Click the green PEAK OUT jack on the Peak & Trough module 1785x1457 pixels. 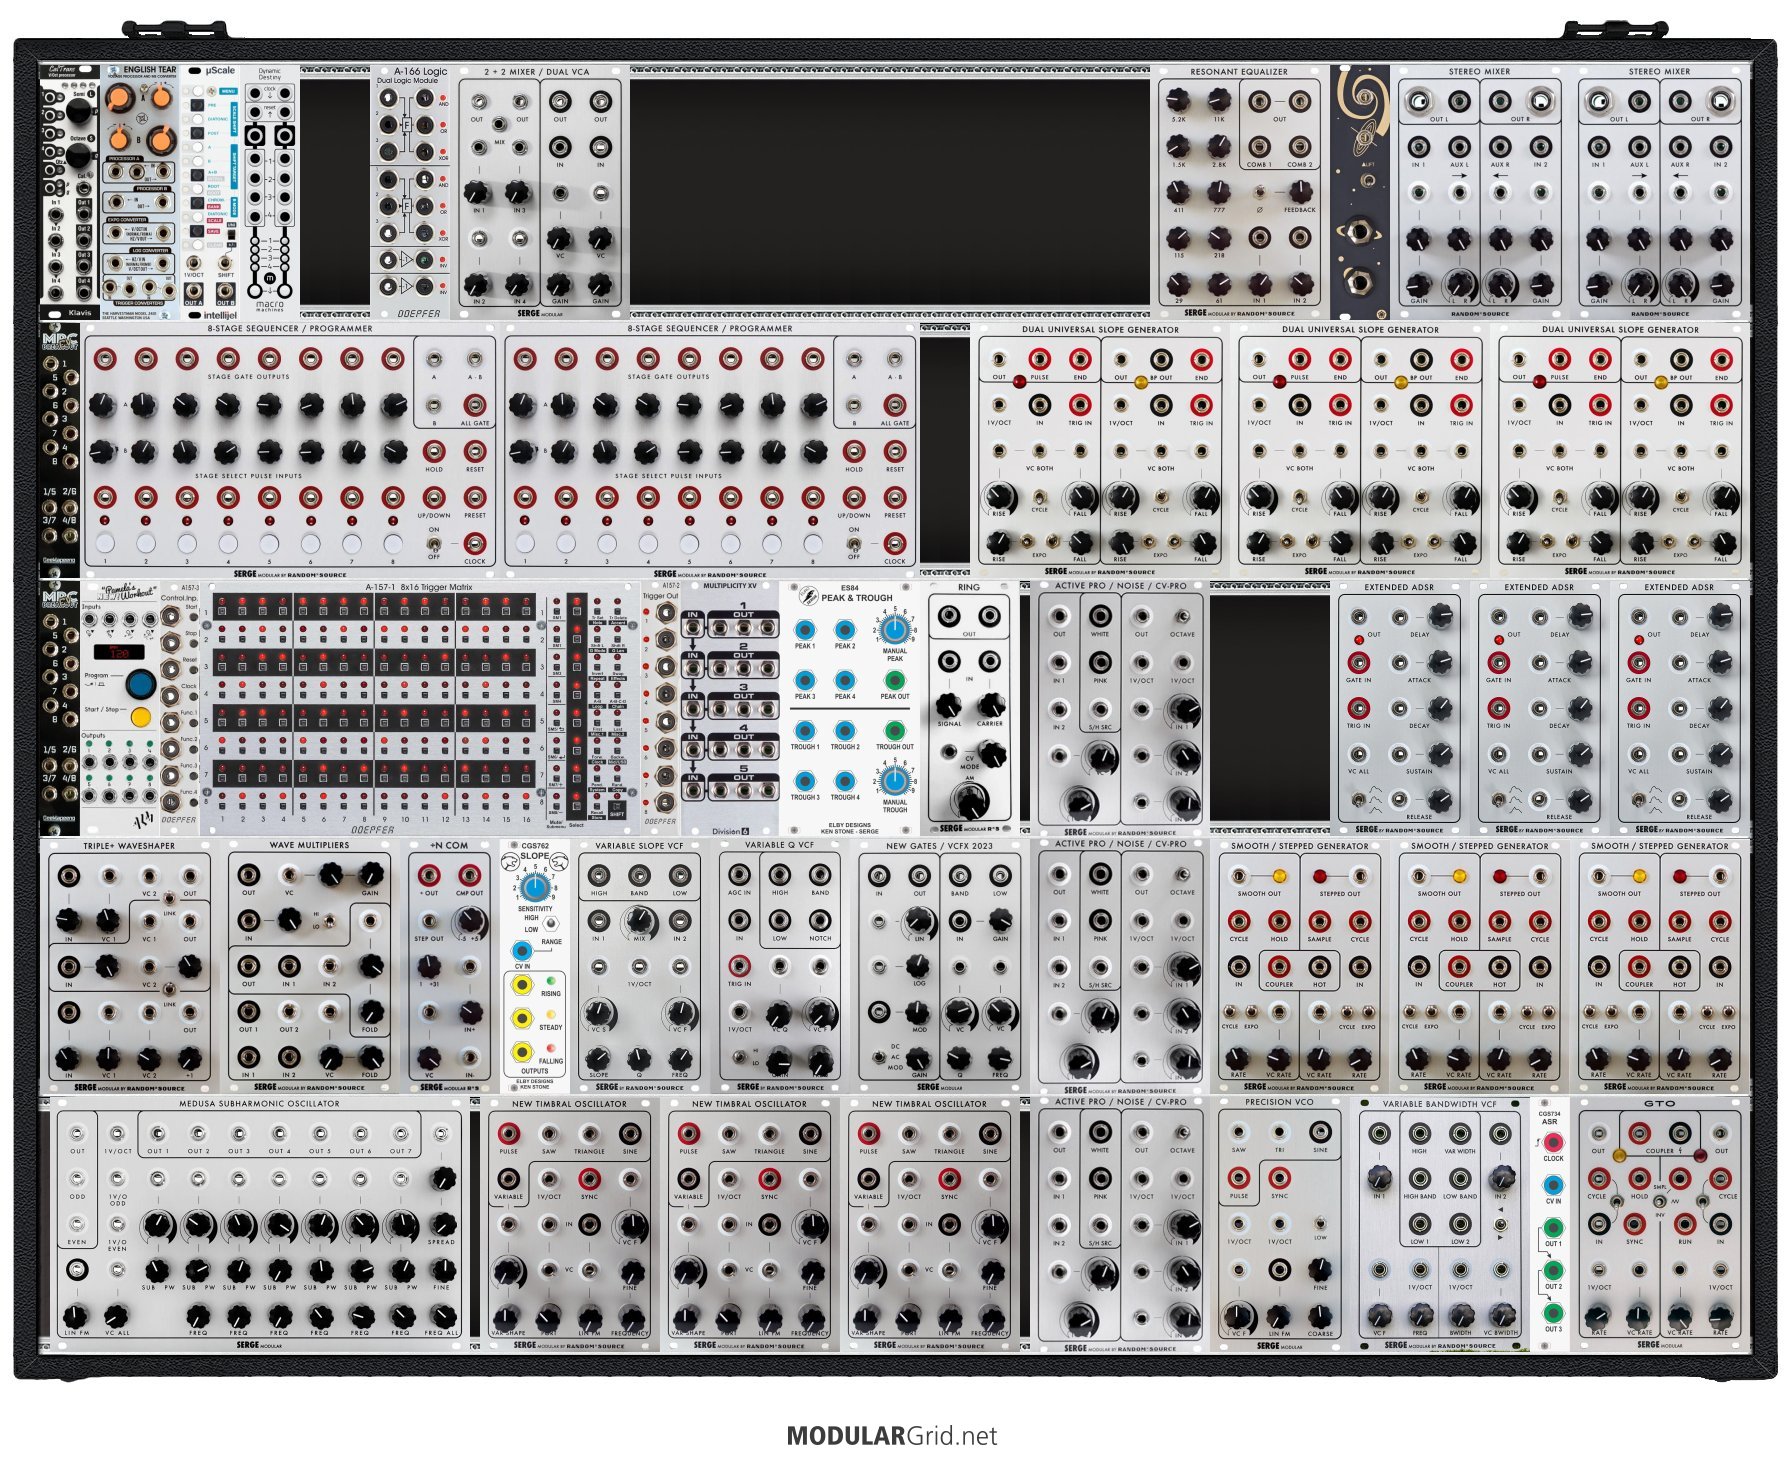click(x=894, y=681)
